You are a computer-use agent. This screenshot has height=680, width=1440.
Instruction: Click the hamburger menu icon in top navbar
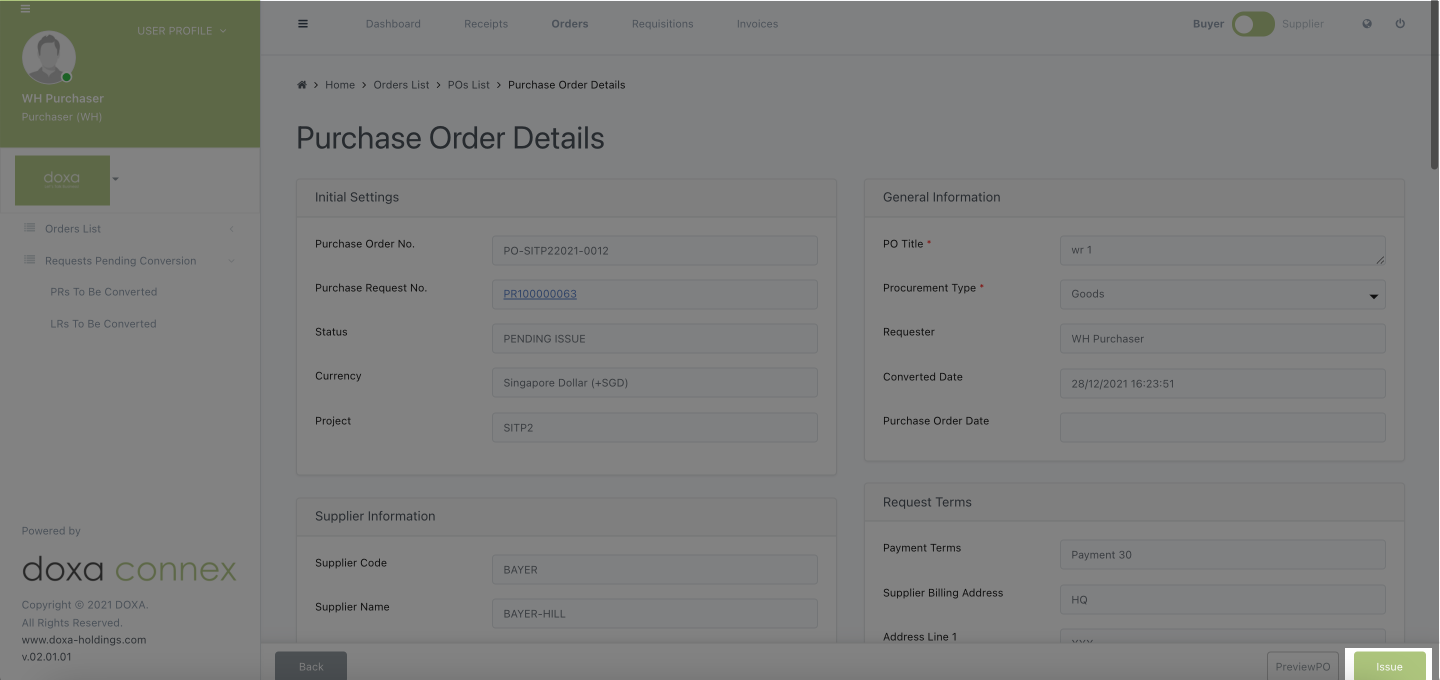pos(303,24)
